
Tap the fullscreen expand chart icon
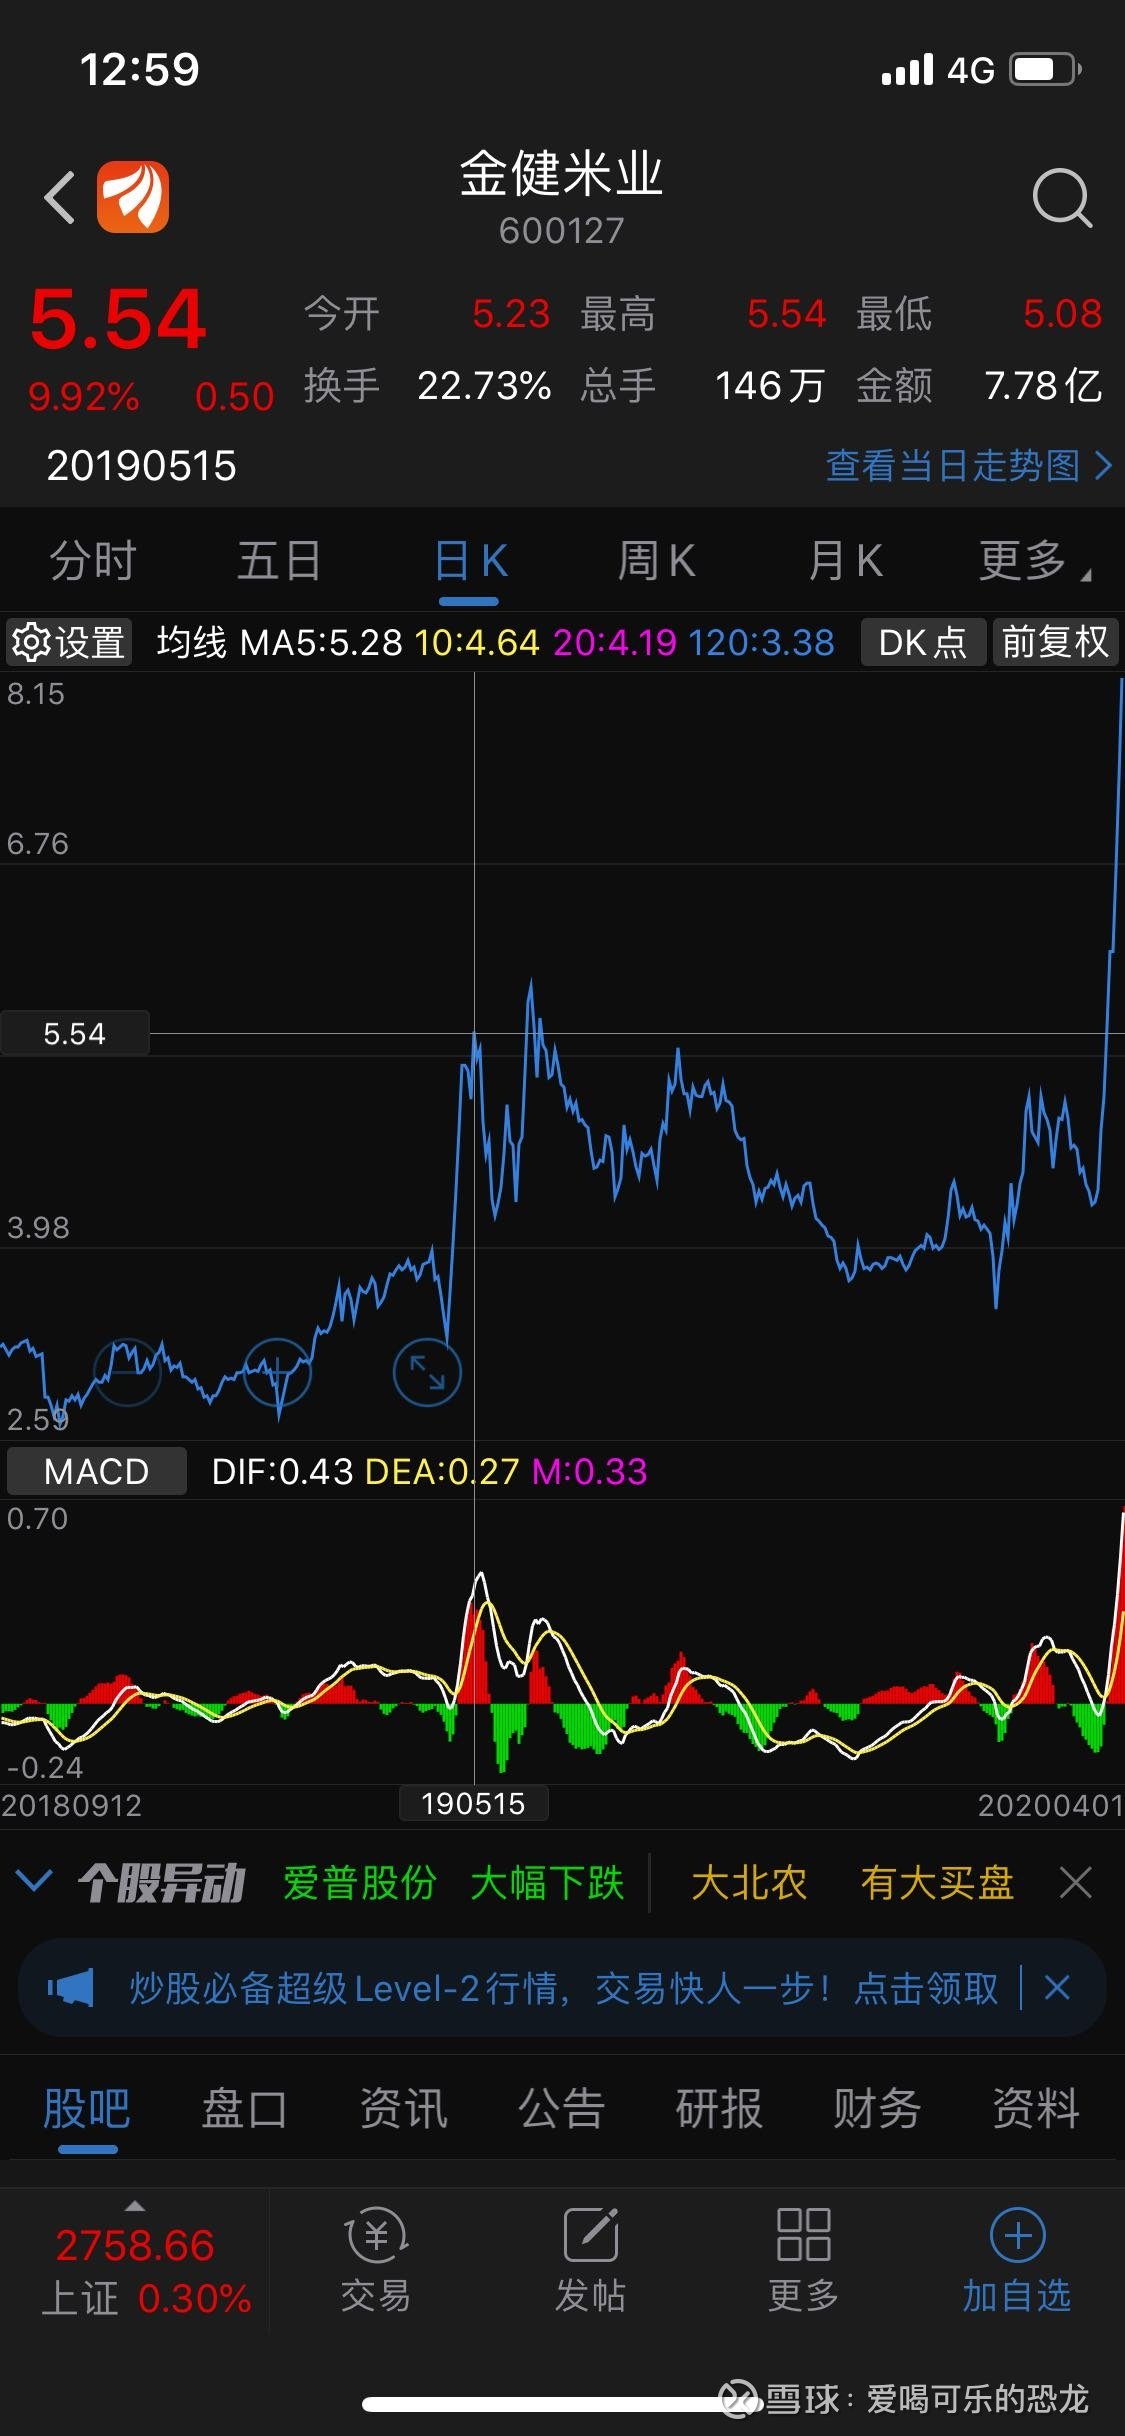pos(427,1373)
